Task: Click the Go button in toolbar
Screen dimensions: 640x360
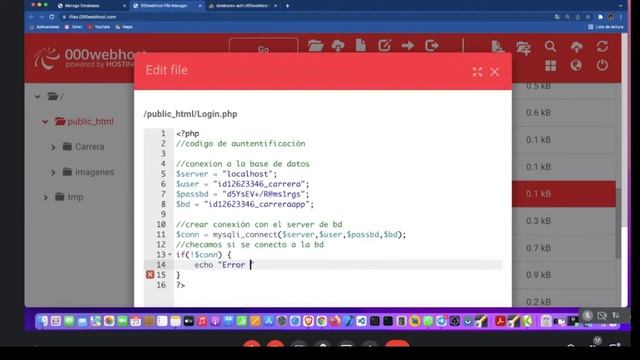Action: pos(263,46)
